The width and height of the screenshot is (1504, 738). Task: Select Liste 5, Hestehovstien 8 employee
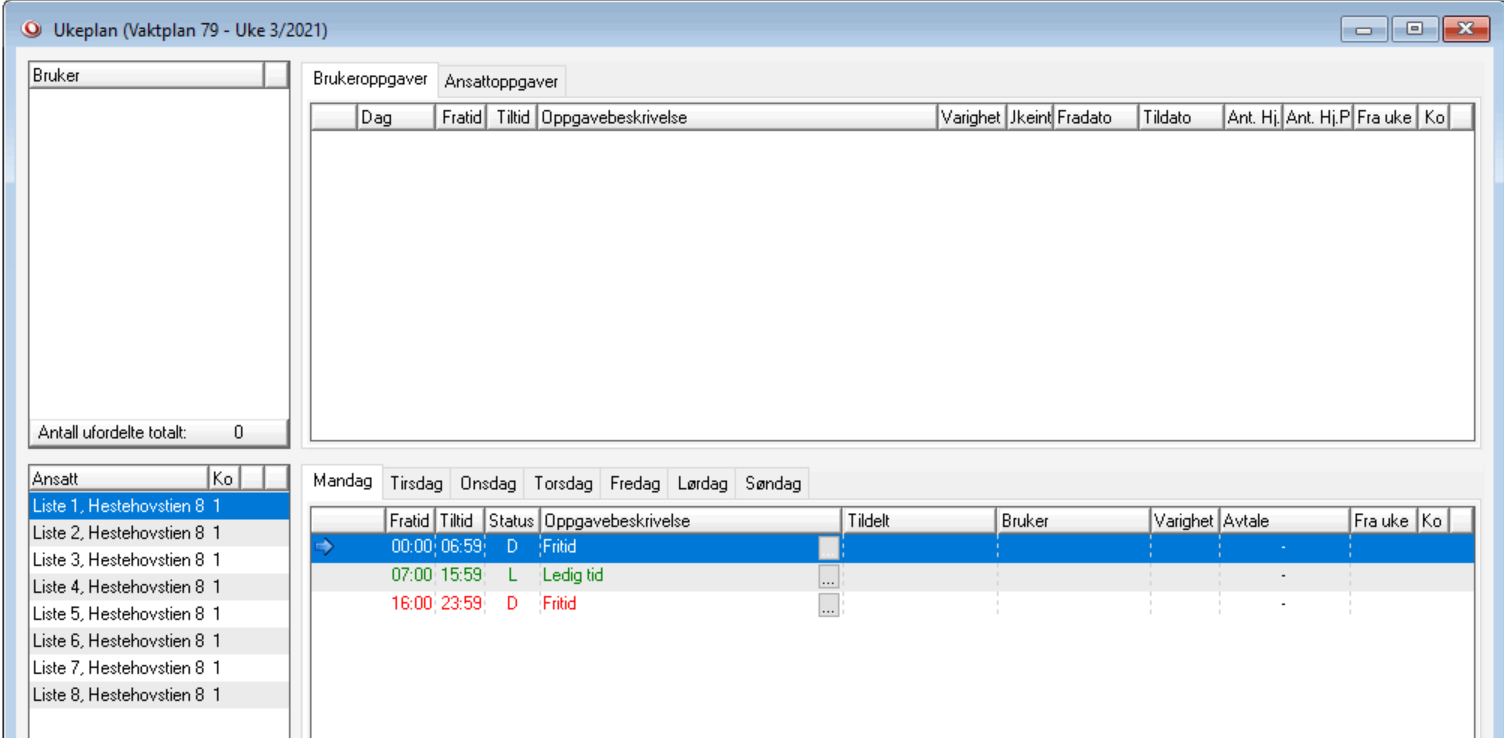pyautogui.click(x=159, y=614)
